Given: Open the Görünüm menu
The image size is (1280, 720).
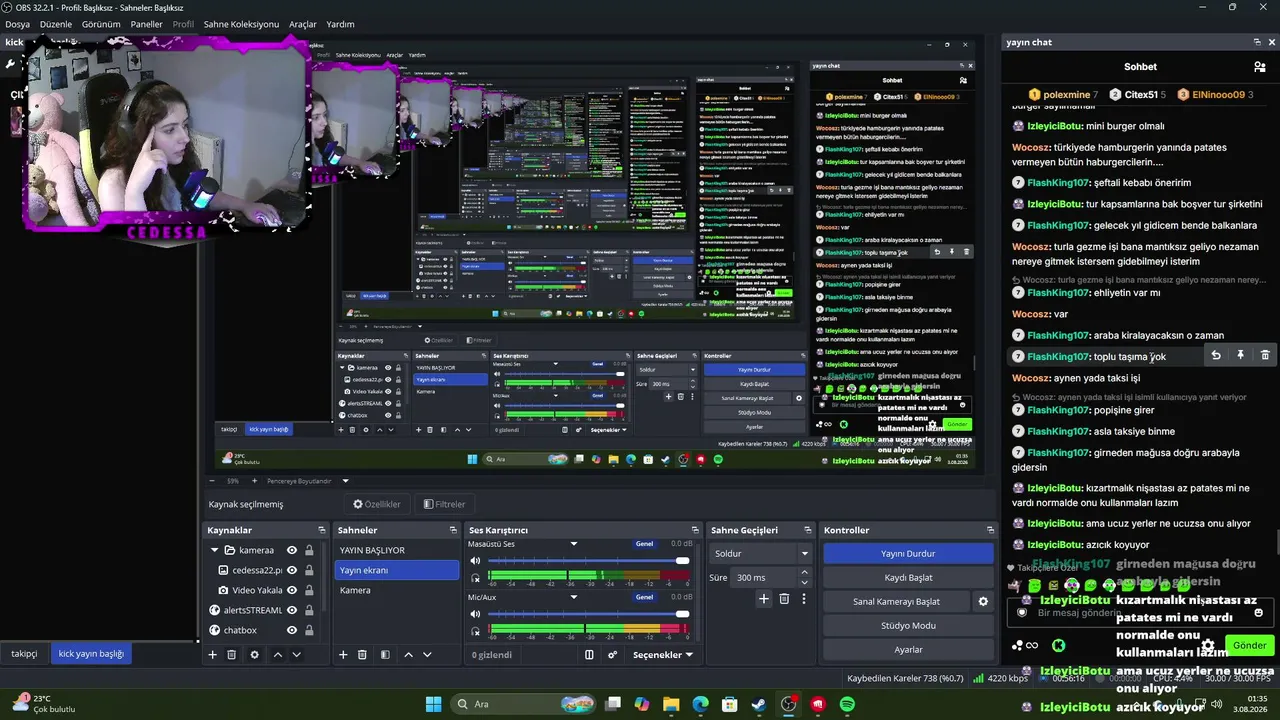Looking at the screenshot, I should point(101,24).
